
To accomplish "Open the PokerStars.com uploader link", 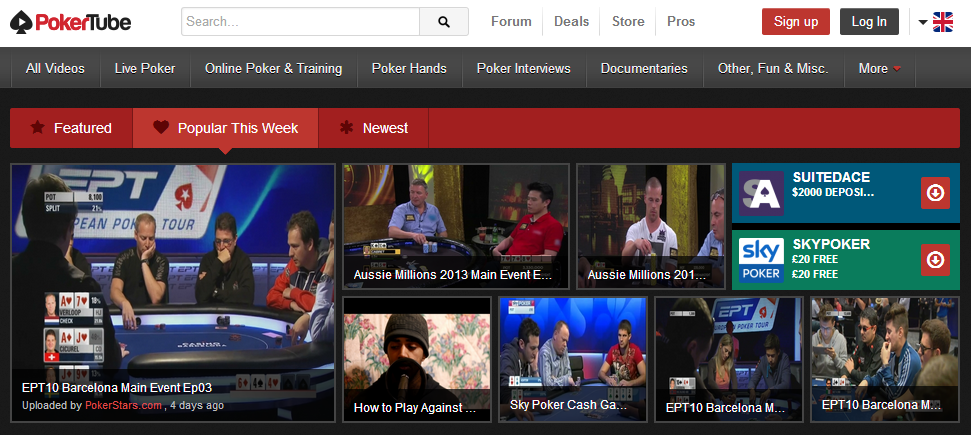I will 124,406.
